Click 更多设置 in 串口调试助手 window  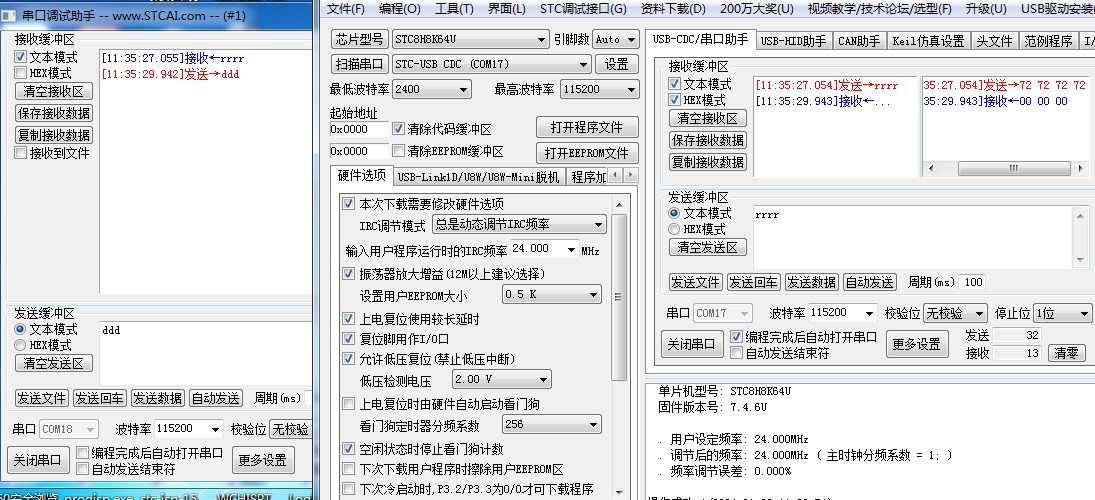tap(263, 460)
